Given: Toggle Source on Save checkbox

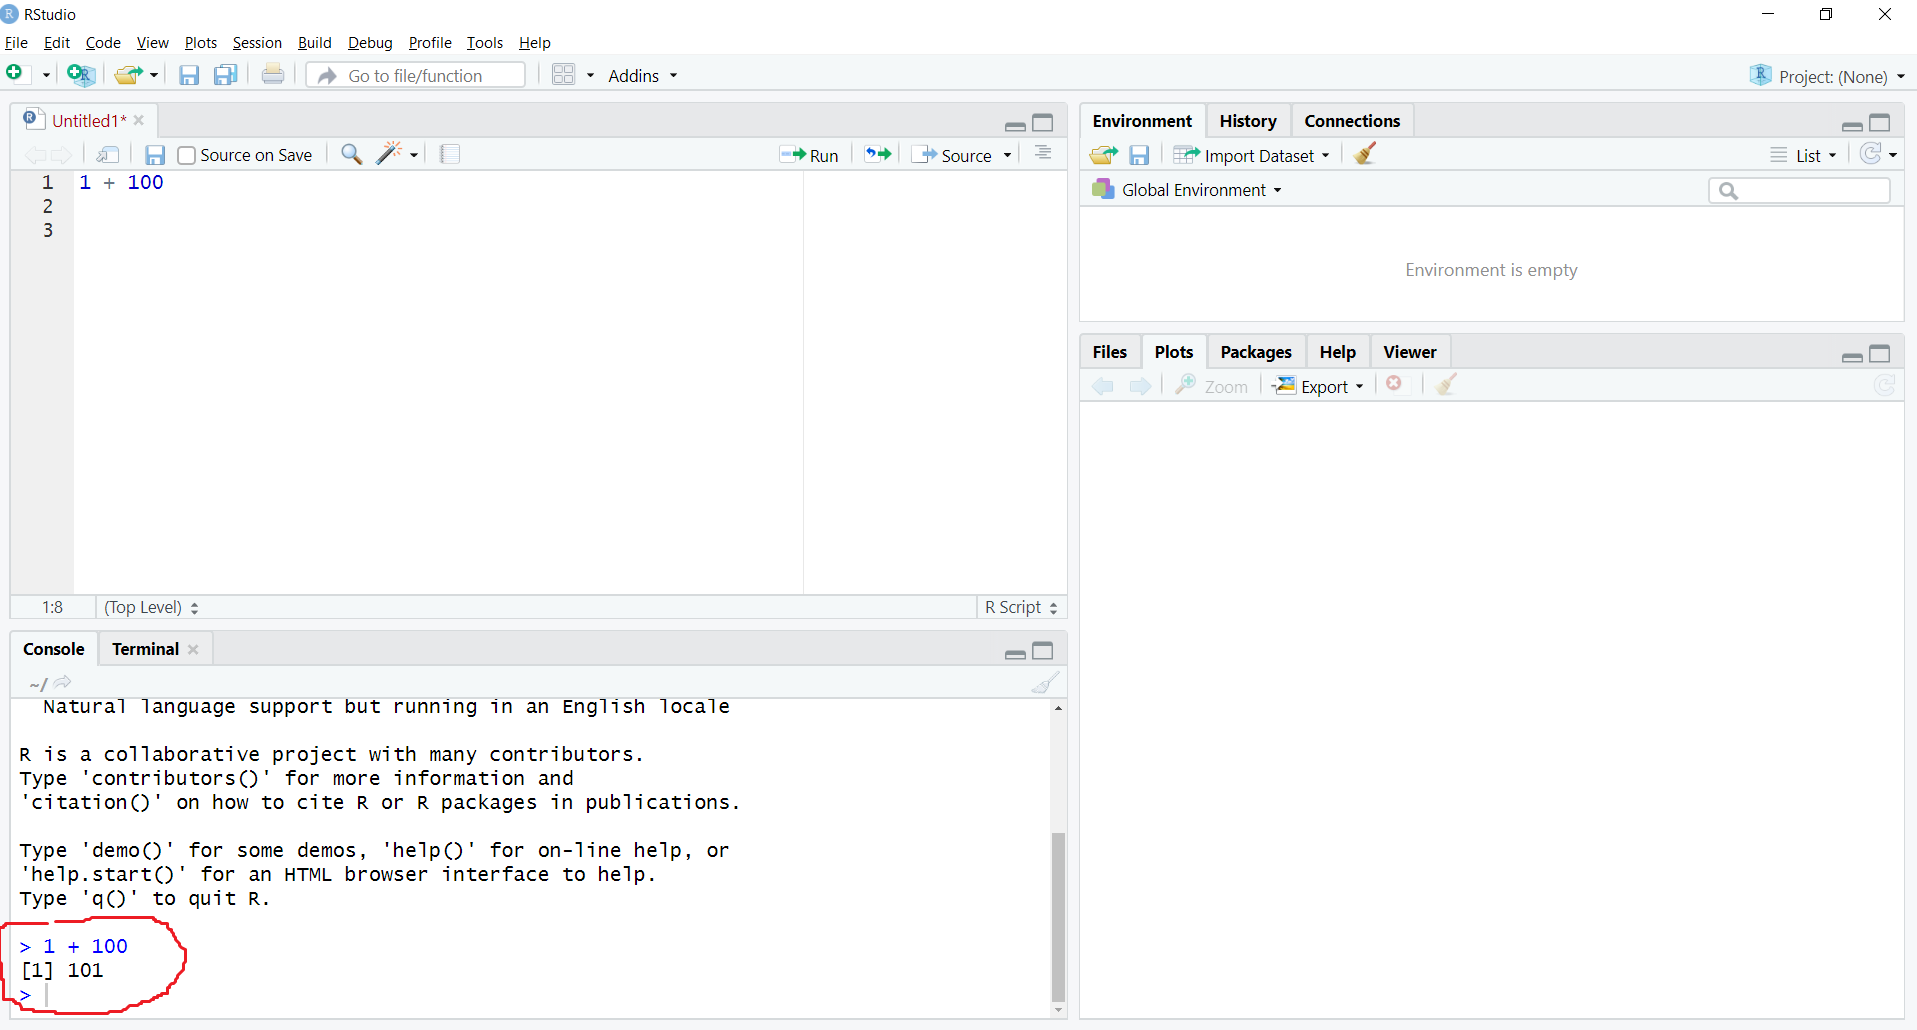Looking at the screenshot, I should coord(186,155).
